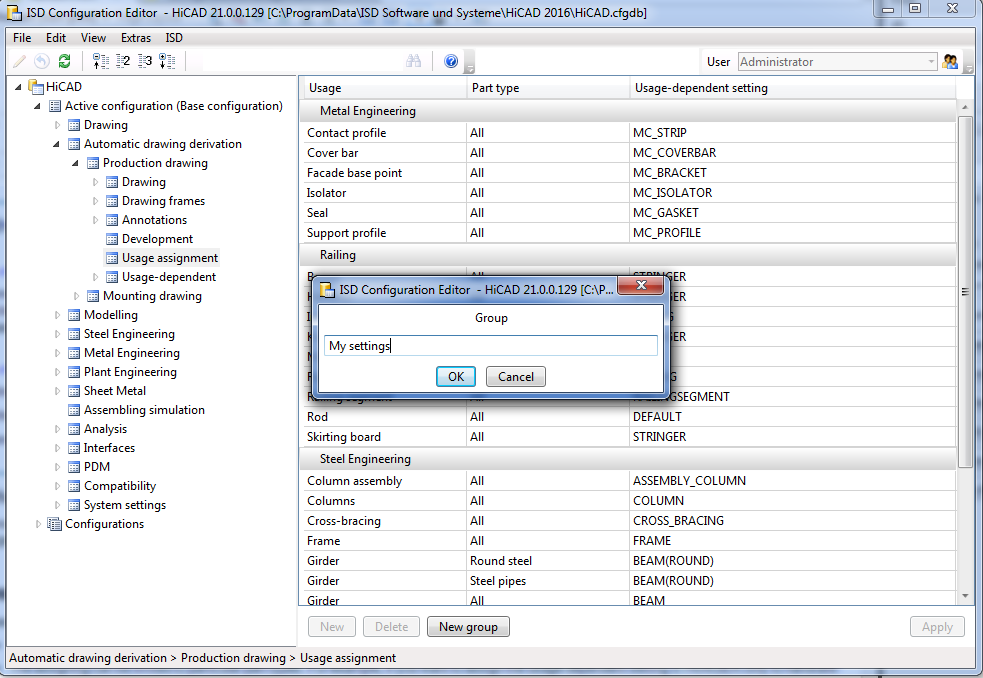Click the binoculars search icon
This screenshot has height=678, width=983.
click(x=413, y=62)
